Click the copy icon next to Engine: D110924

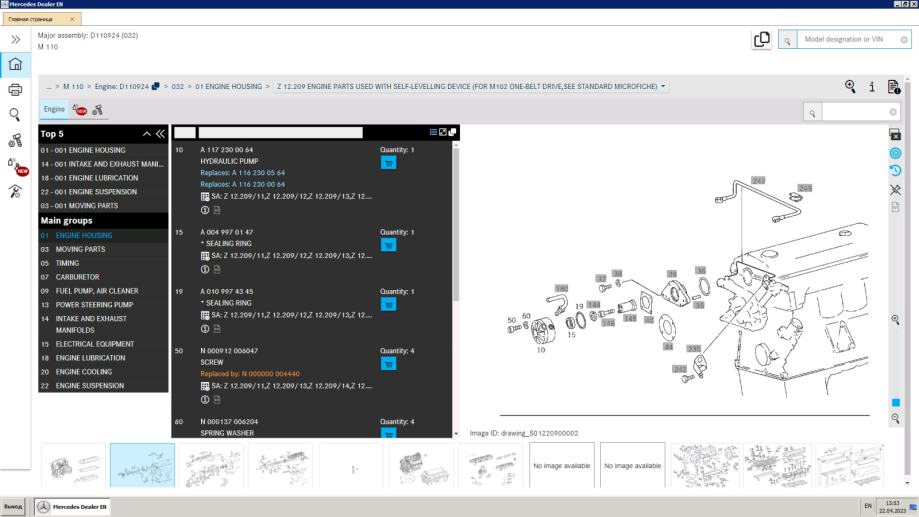[x=155, y=86]
